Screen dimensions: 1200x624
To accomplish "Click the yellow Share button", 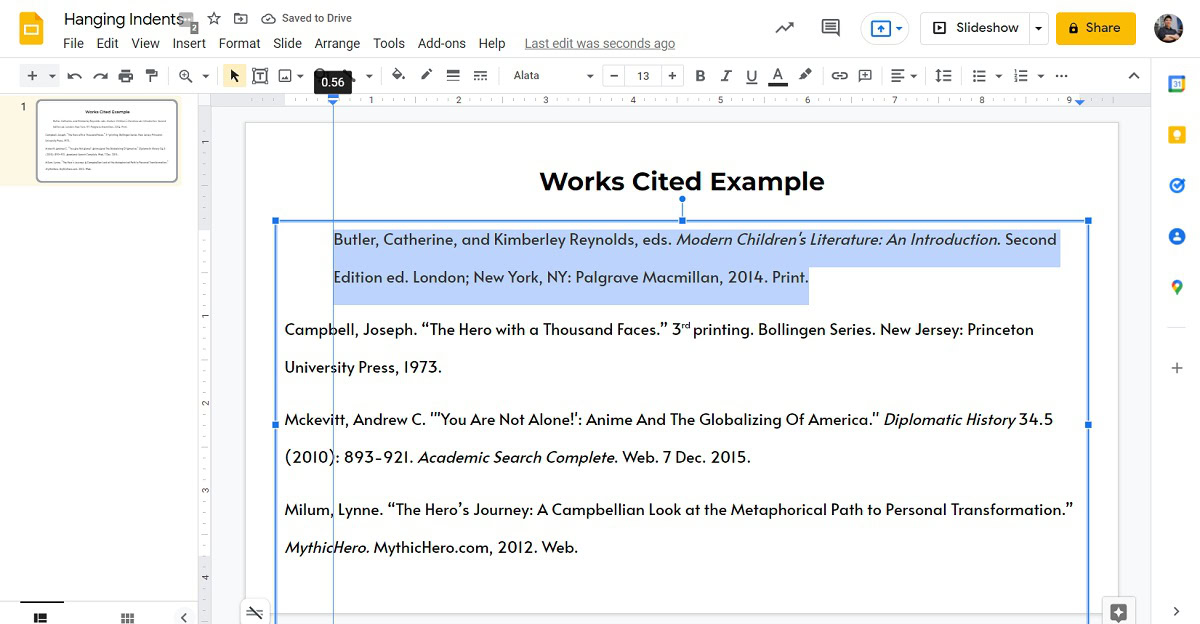I will coord(1095,28).
